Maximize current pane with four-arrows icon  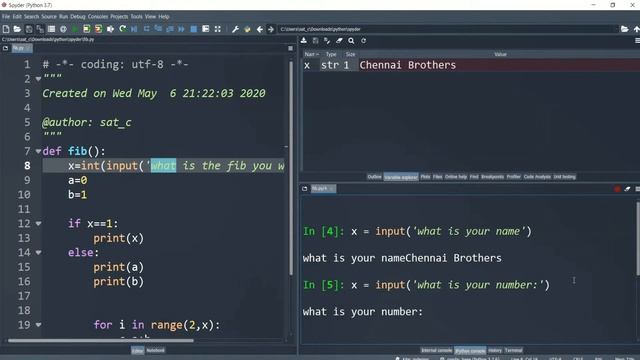(x=218, y=29)
